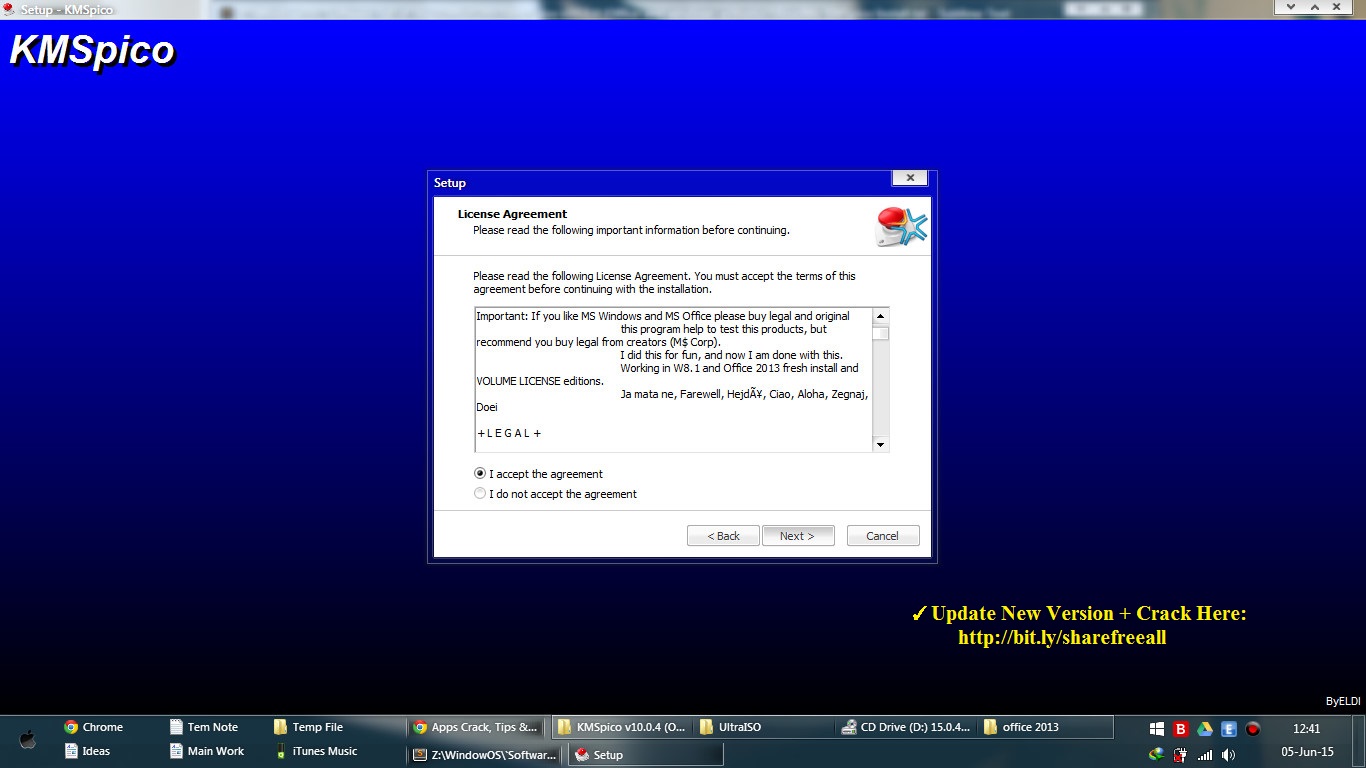Click the '+ L E G A L +' line

(x=509, y=433)
